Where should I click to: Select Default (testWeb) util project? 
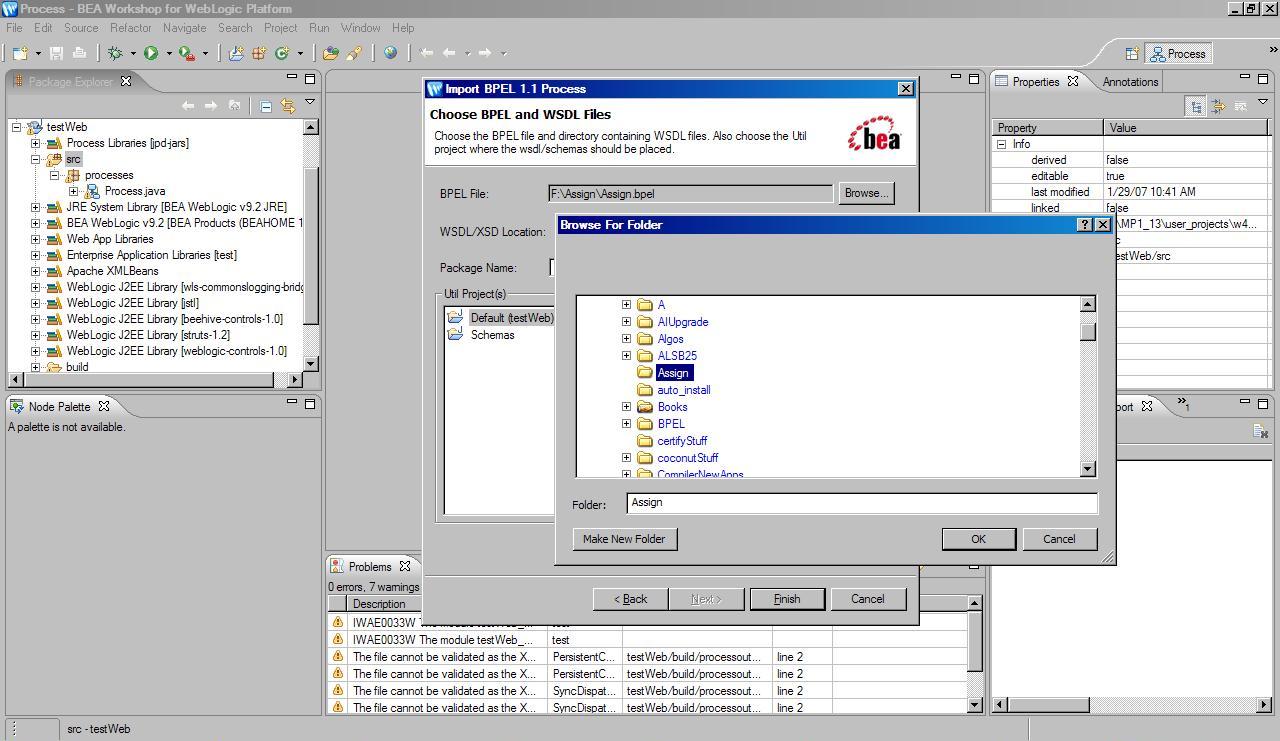511,318
